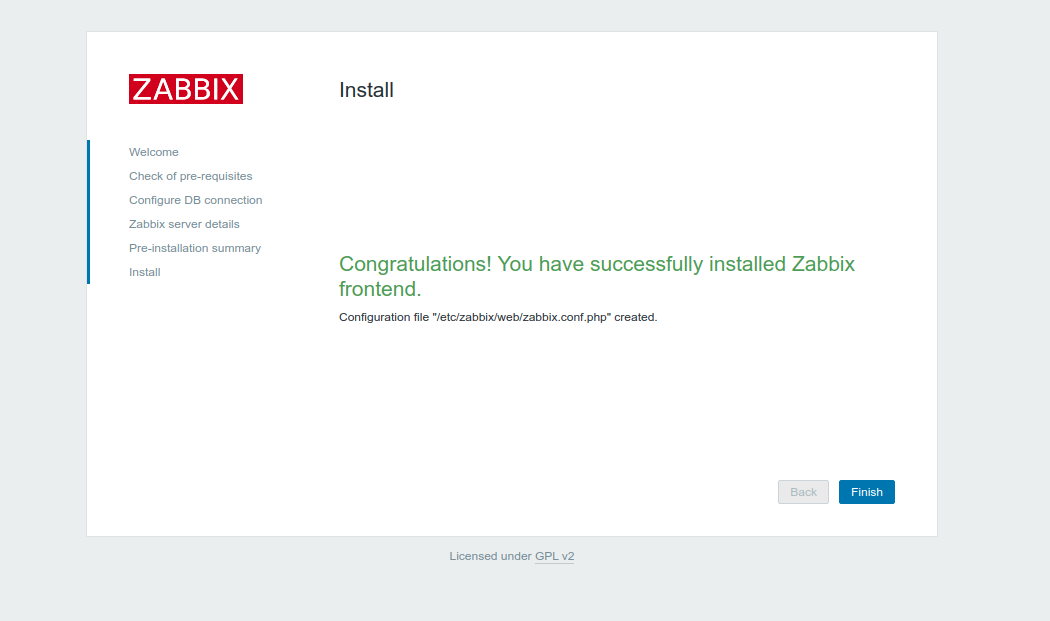This screenshot has height=621, width=1050.
Task: Click the word frontend. in the green message
Action: (380, 289)
